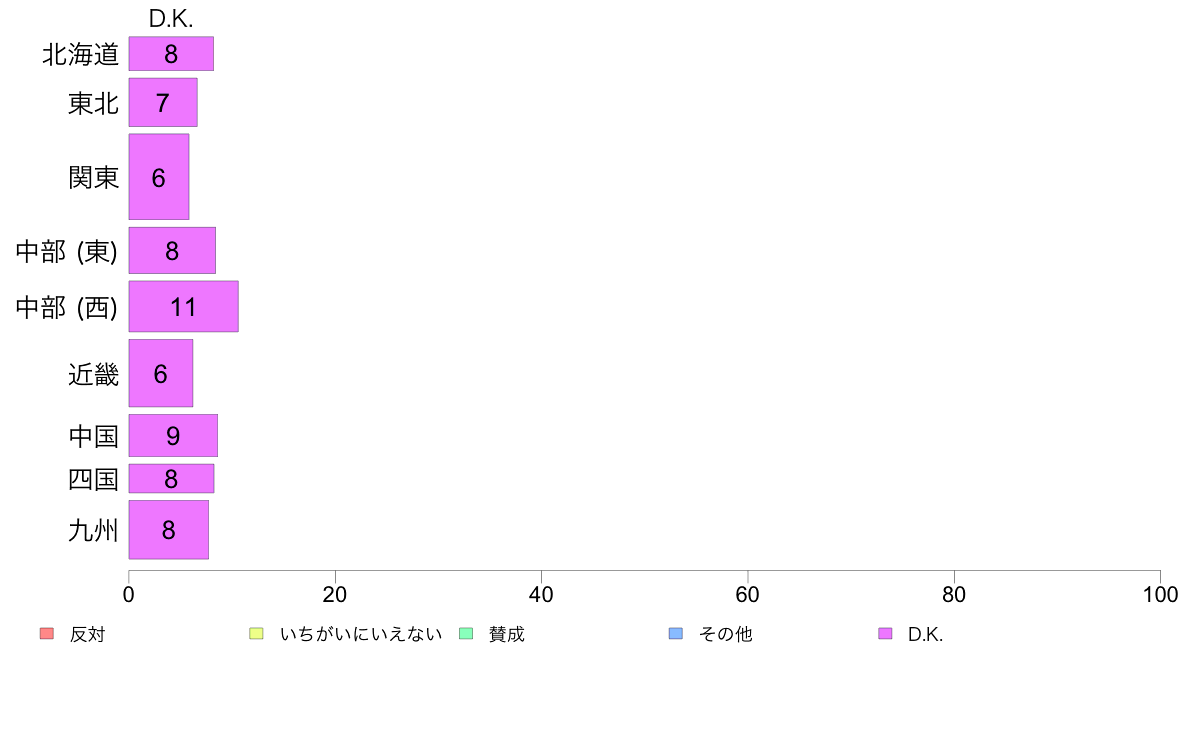Click the 100 tick on x-axis
The height and width of the screenshot is (736, 1188).
pos(1160,594)
